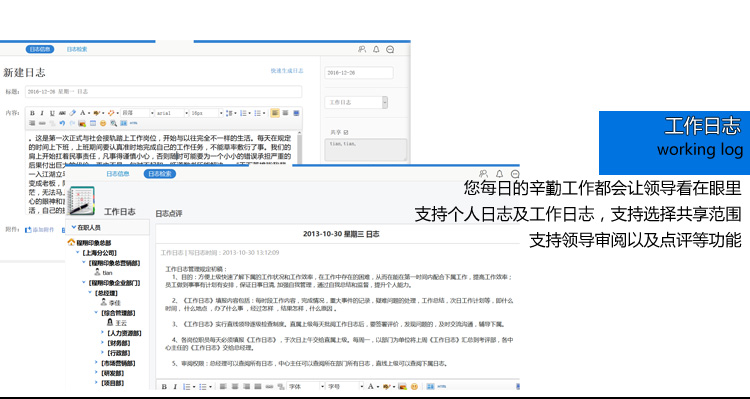Toggle Underline in the new-log editor
750x399 pixels.
click(52, 113)
